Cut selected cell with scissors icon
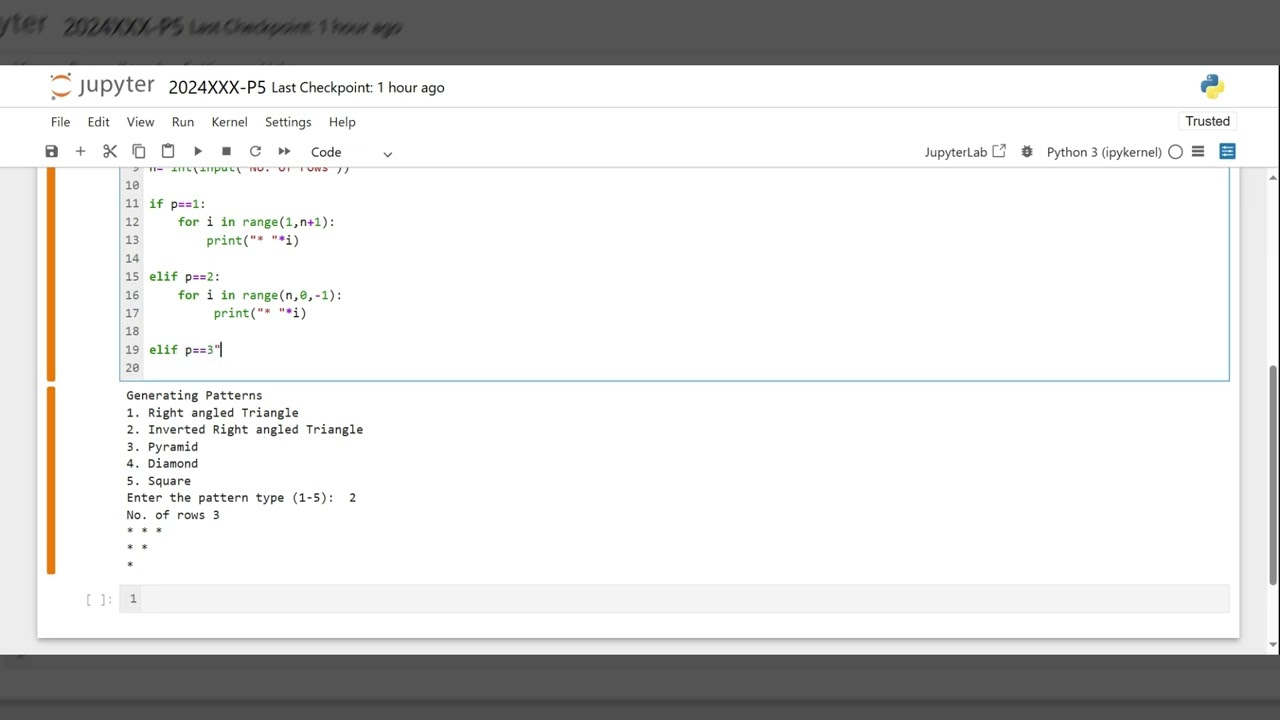 click(x=110, y=152)
